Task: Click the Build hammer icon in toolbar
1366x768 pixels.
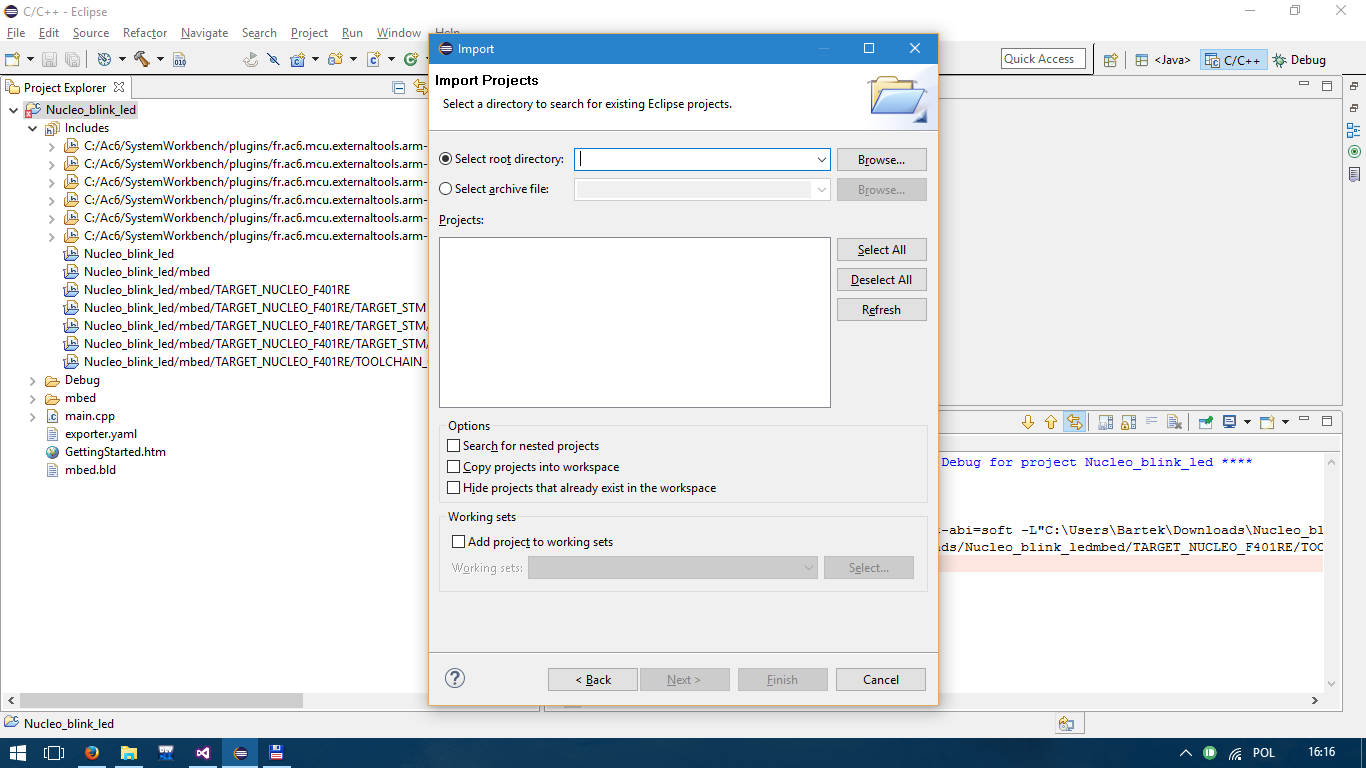Action: [141, 59]
